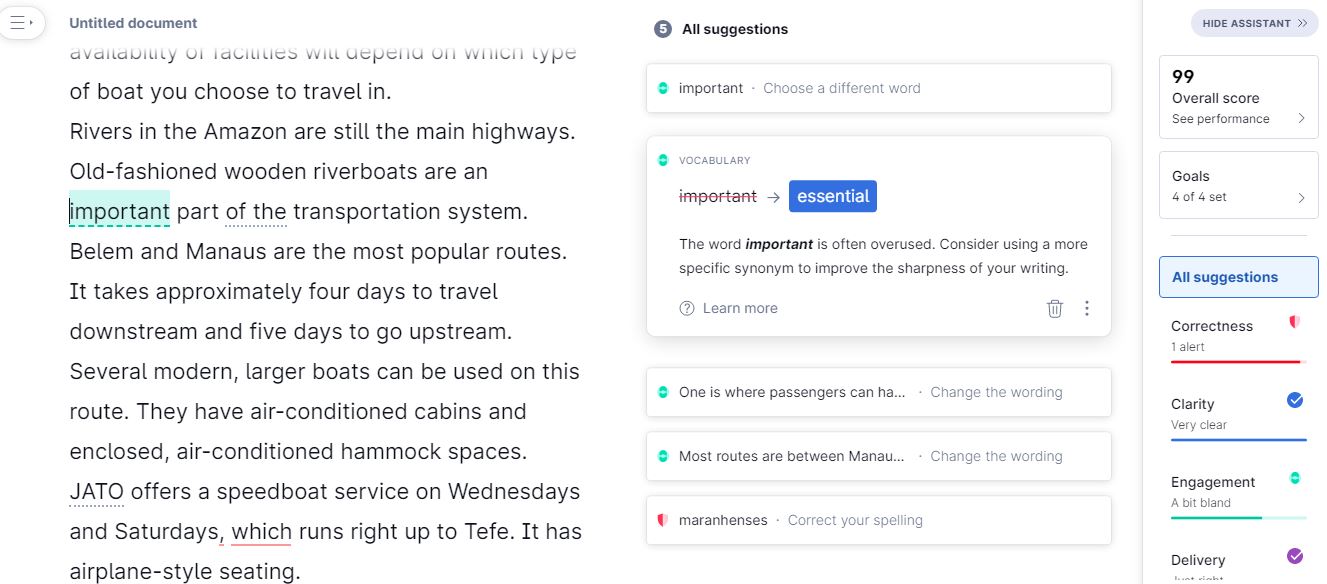Image resolution: width=1327 pixels, height=584 pixels.
Task: Expand Overall score See performance chevron
Action: [1301, 118]
